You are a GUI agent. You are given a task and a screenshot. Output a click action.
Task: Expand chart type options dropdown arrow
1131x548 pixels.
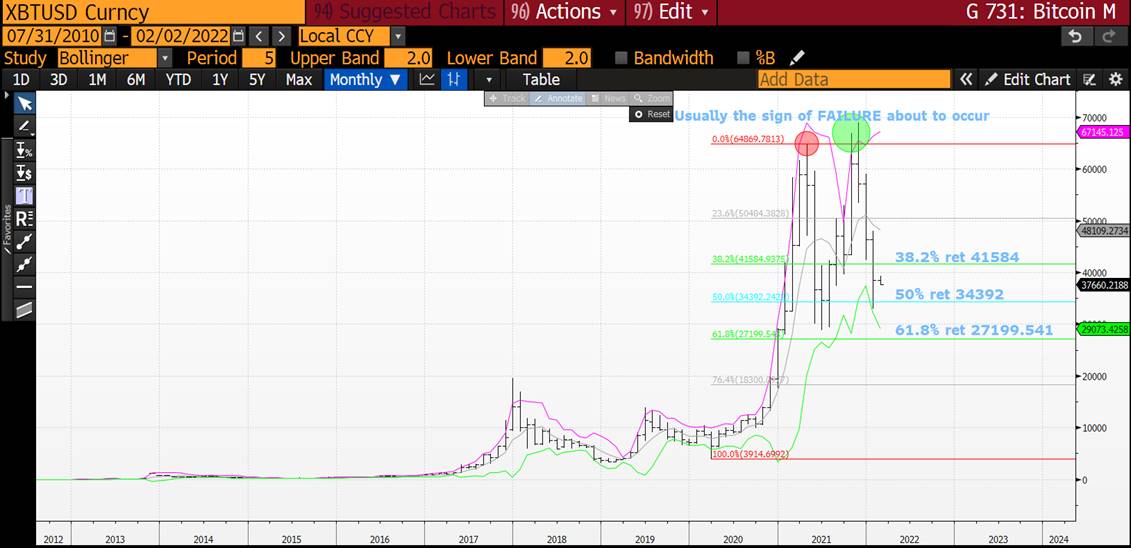488,79
